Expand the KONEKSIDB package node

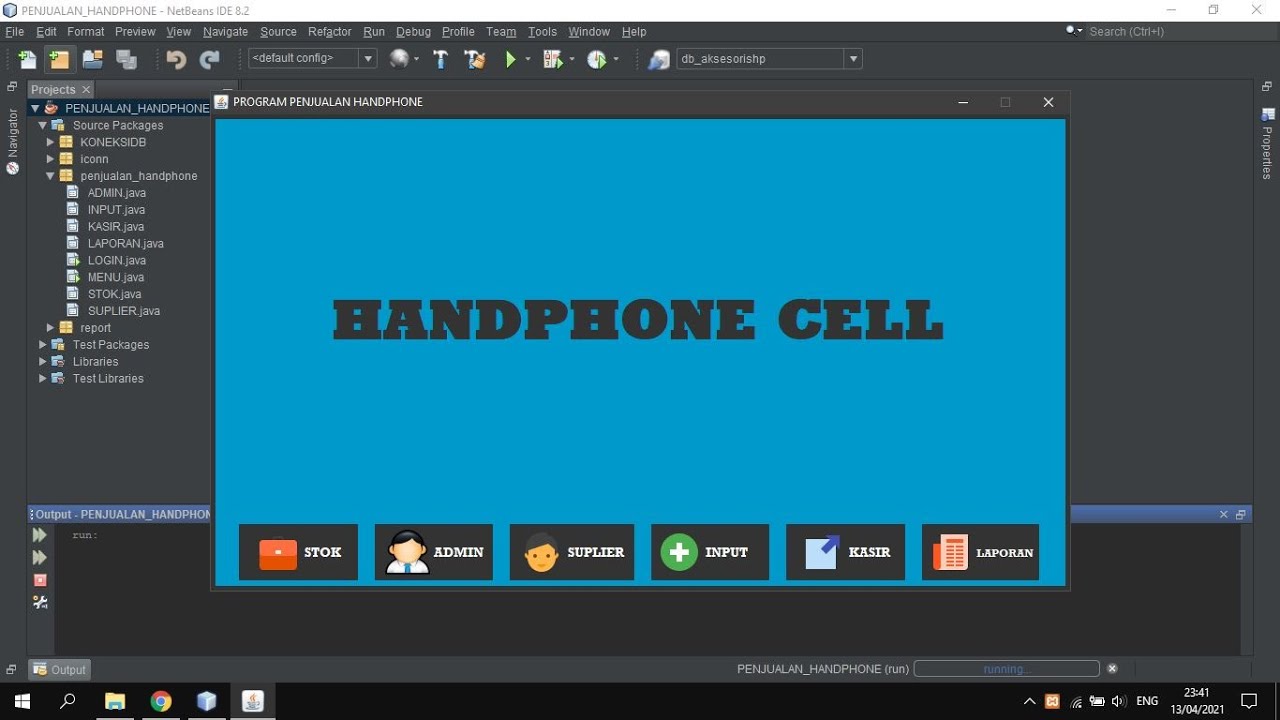click(x=50, y=142)
